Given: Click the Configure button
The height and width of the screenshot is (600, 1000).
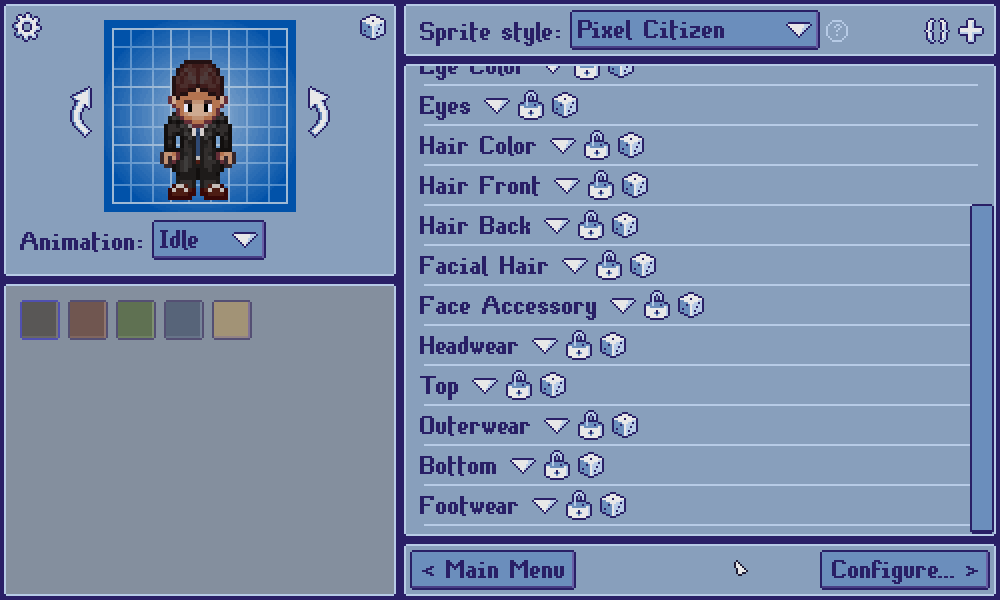Looking at the screenshot, I should (x=904, y=569).
